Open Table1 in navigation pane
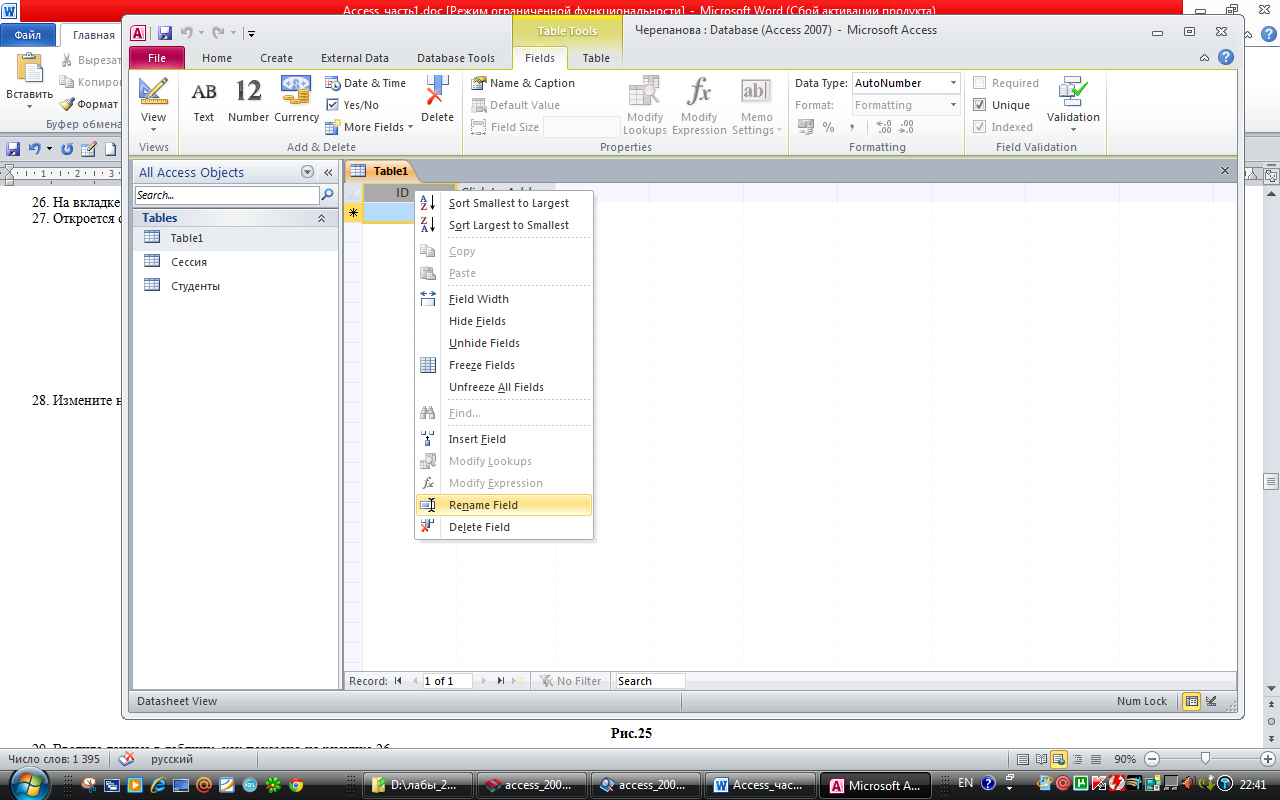The width and height of the screenshot is (1280, 800). (x=236, y=238)
